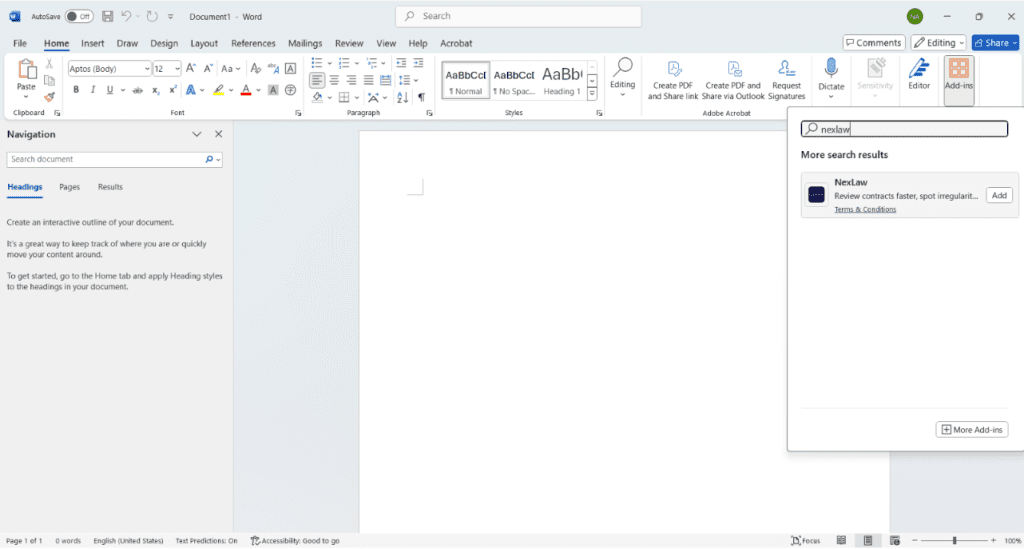Open NexLaw Terms & Conditions link

pos(865,210)
